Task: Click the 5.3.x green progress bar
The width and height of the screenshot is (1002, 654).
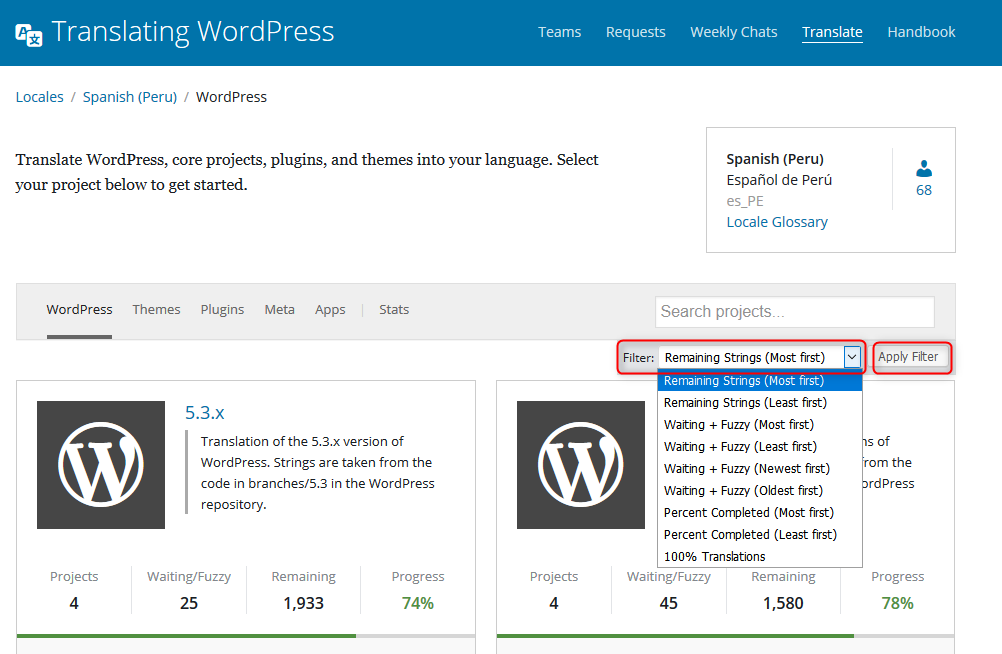Action: coord(186,635)
